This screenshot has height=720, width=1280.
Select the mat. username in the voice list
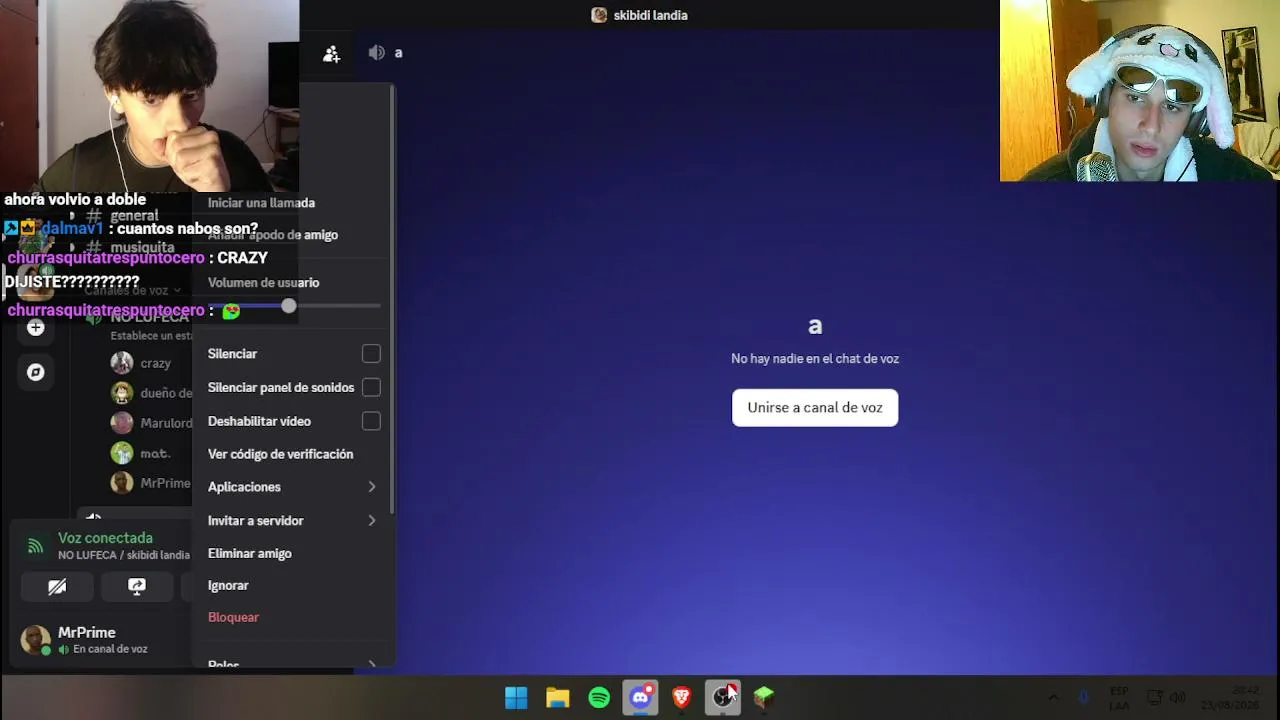(x=155, y=453)
